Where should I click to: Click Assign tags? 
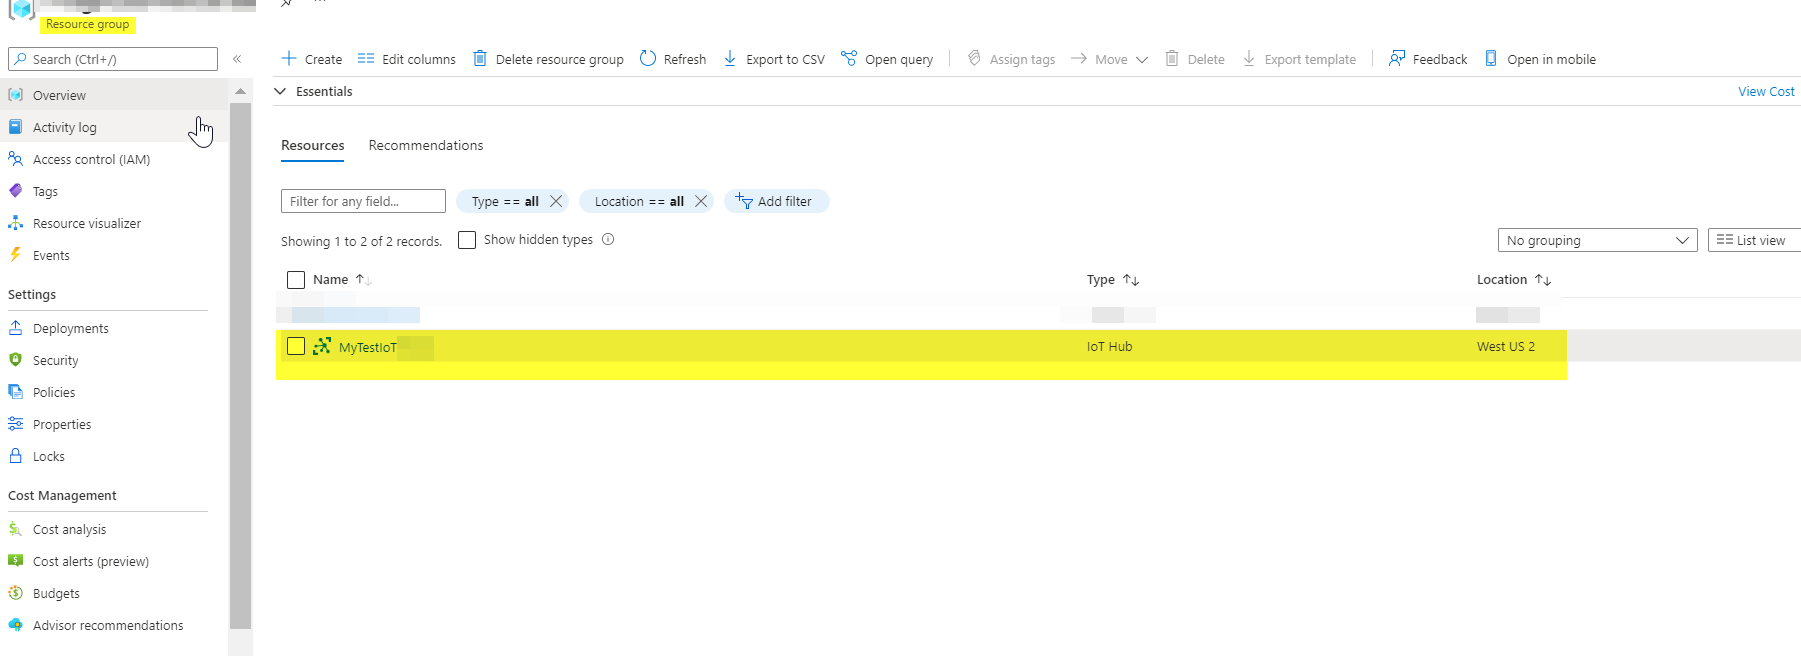click(1010, 59)
